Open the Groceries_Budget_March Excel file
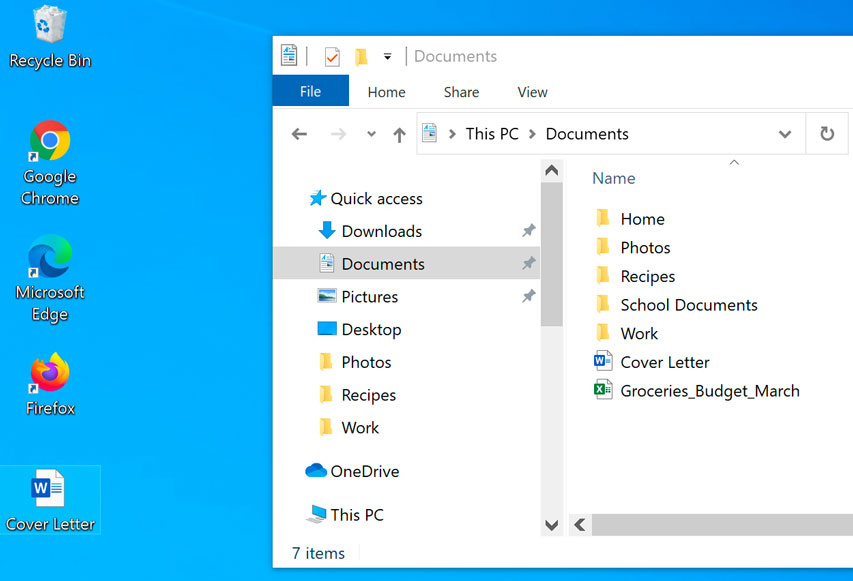 710,390
